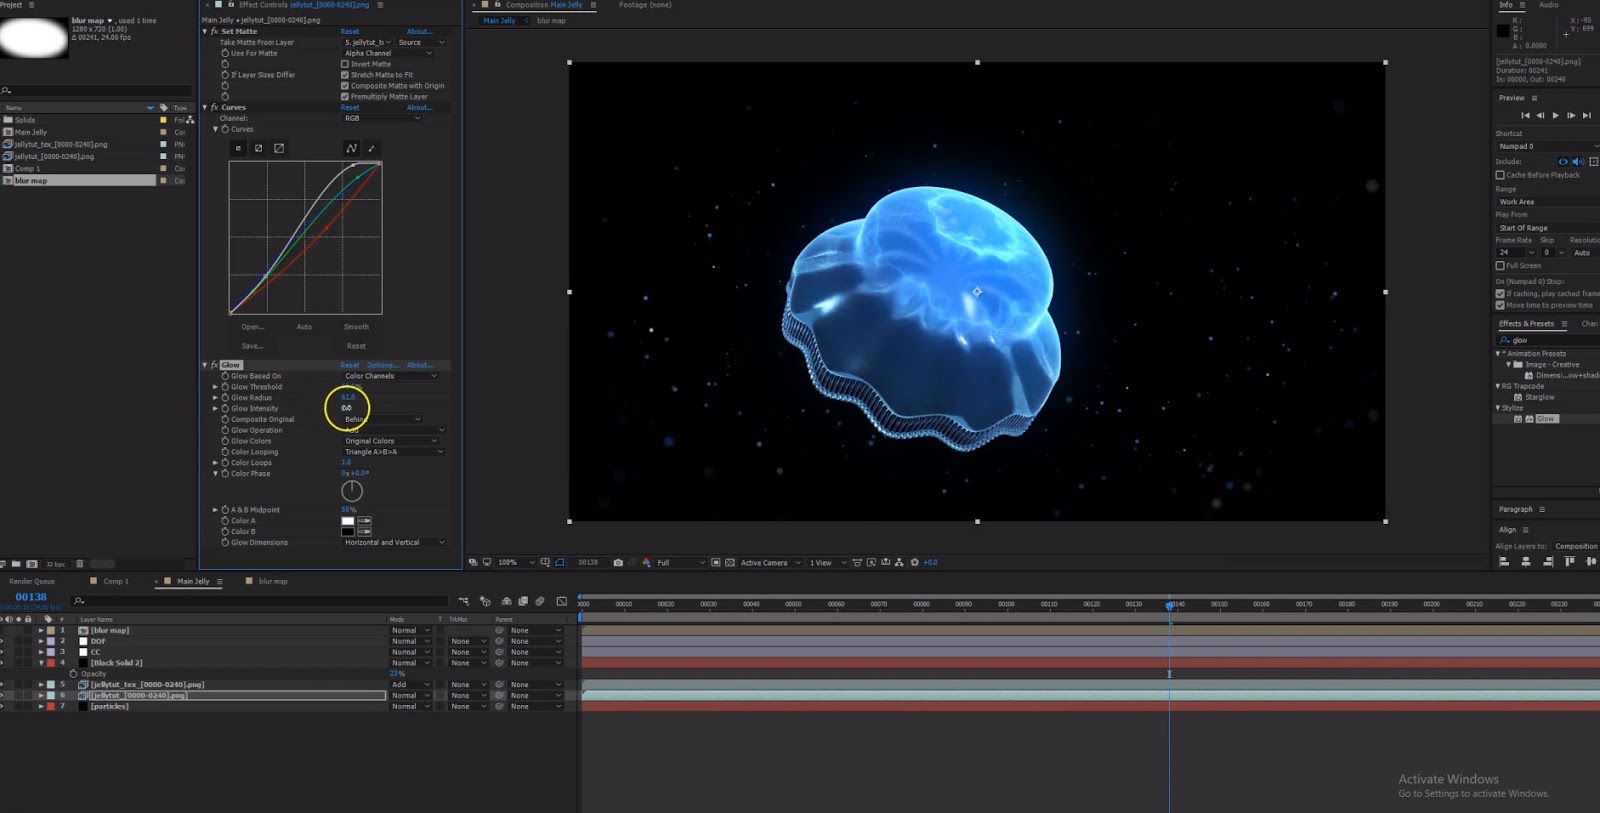
Task: Click the Smooth button in Curves
Action: pyautogui.click(x=356, y=327)
